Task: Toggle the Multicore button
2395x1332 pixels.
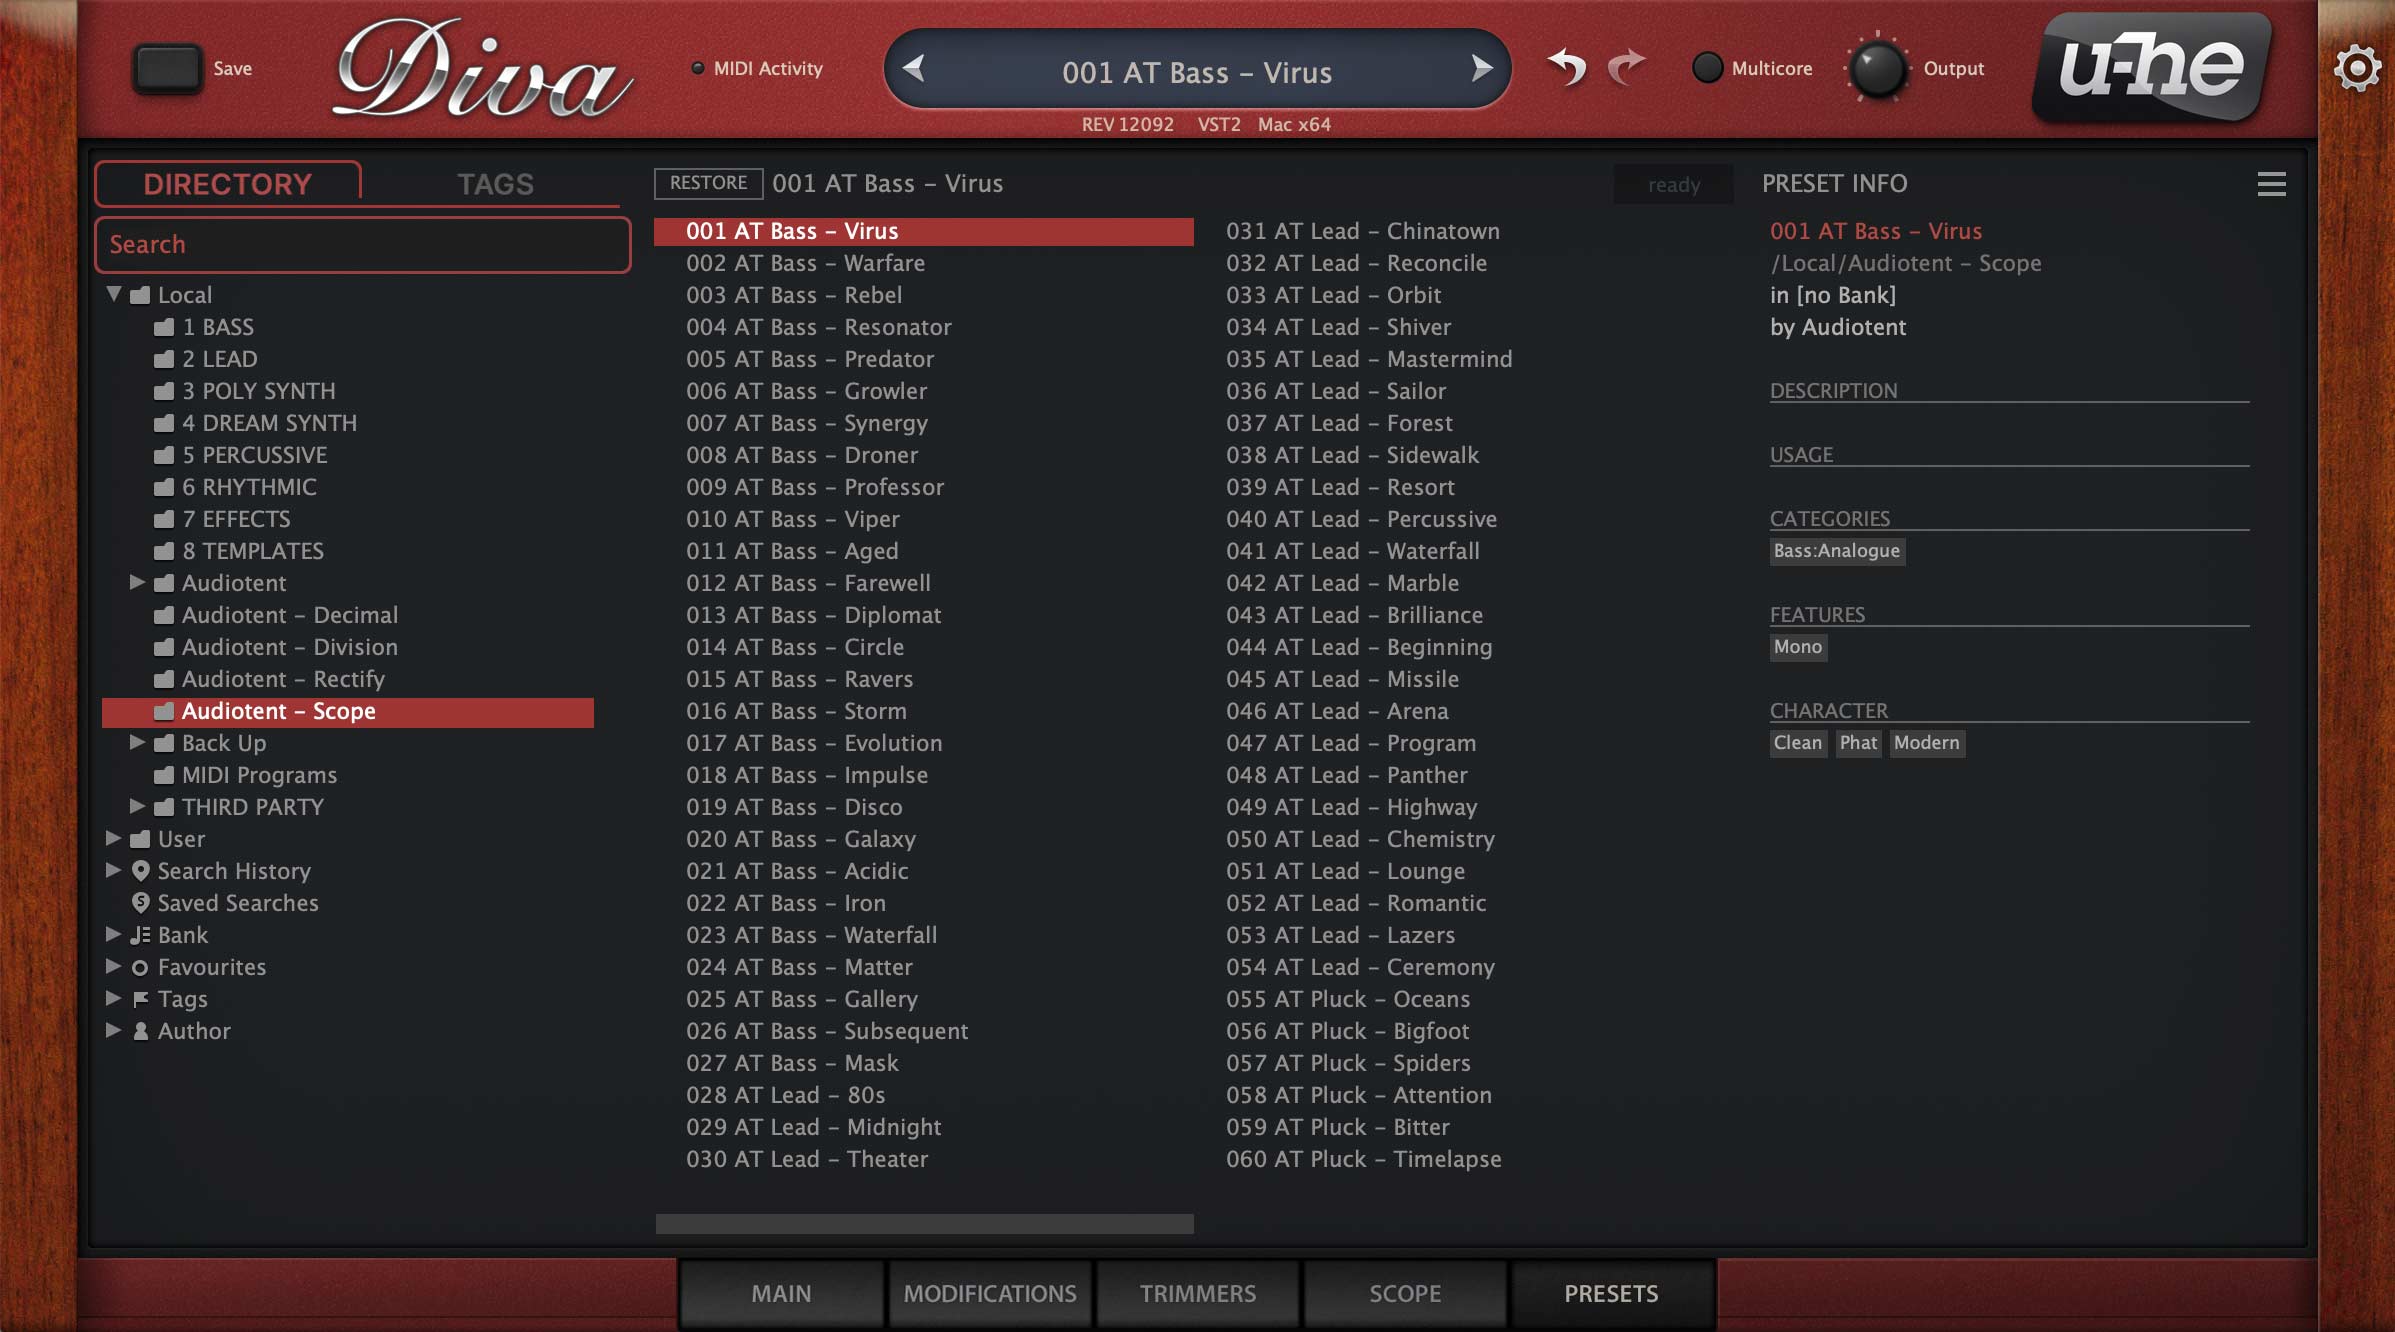Action: point(1707,68)
